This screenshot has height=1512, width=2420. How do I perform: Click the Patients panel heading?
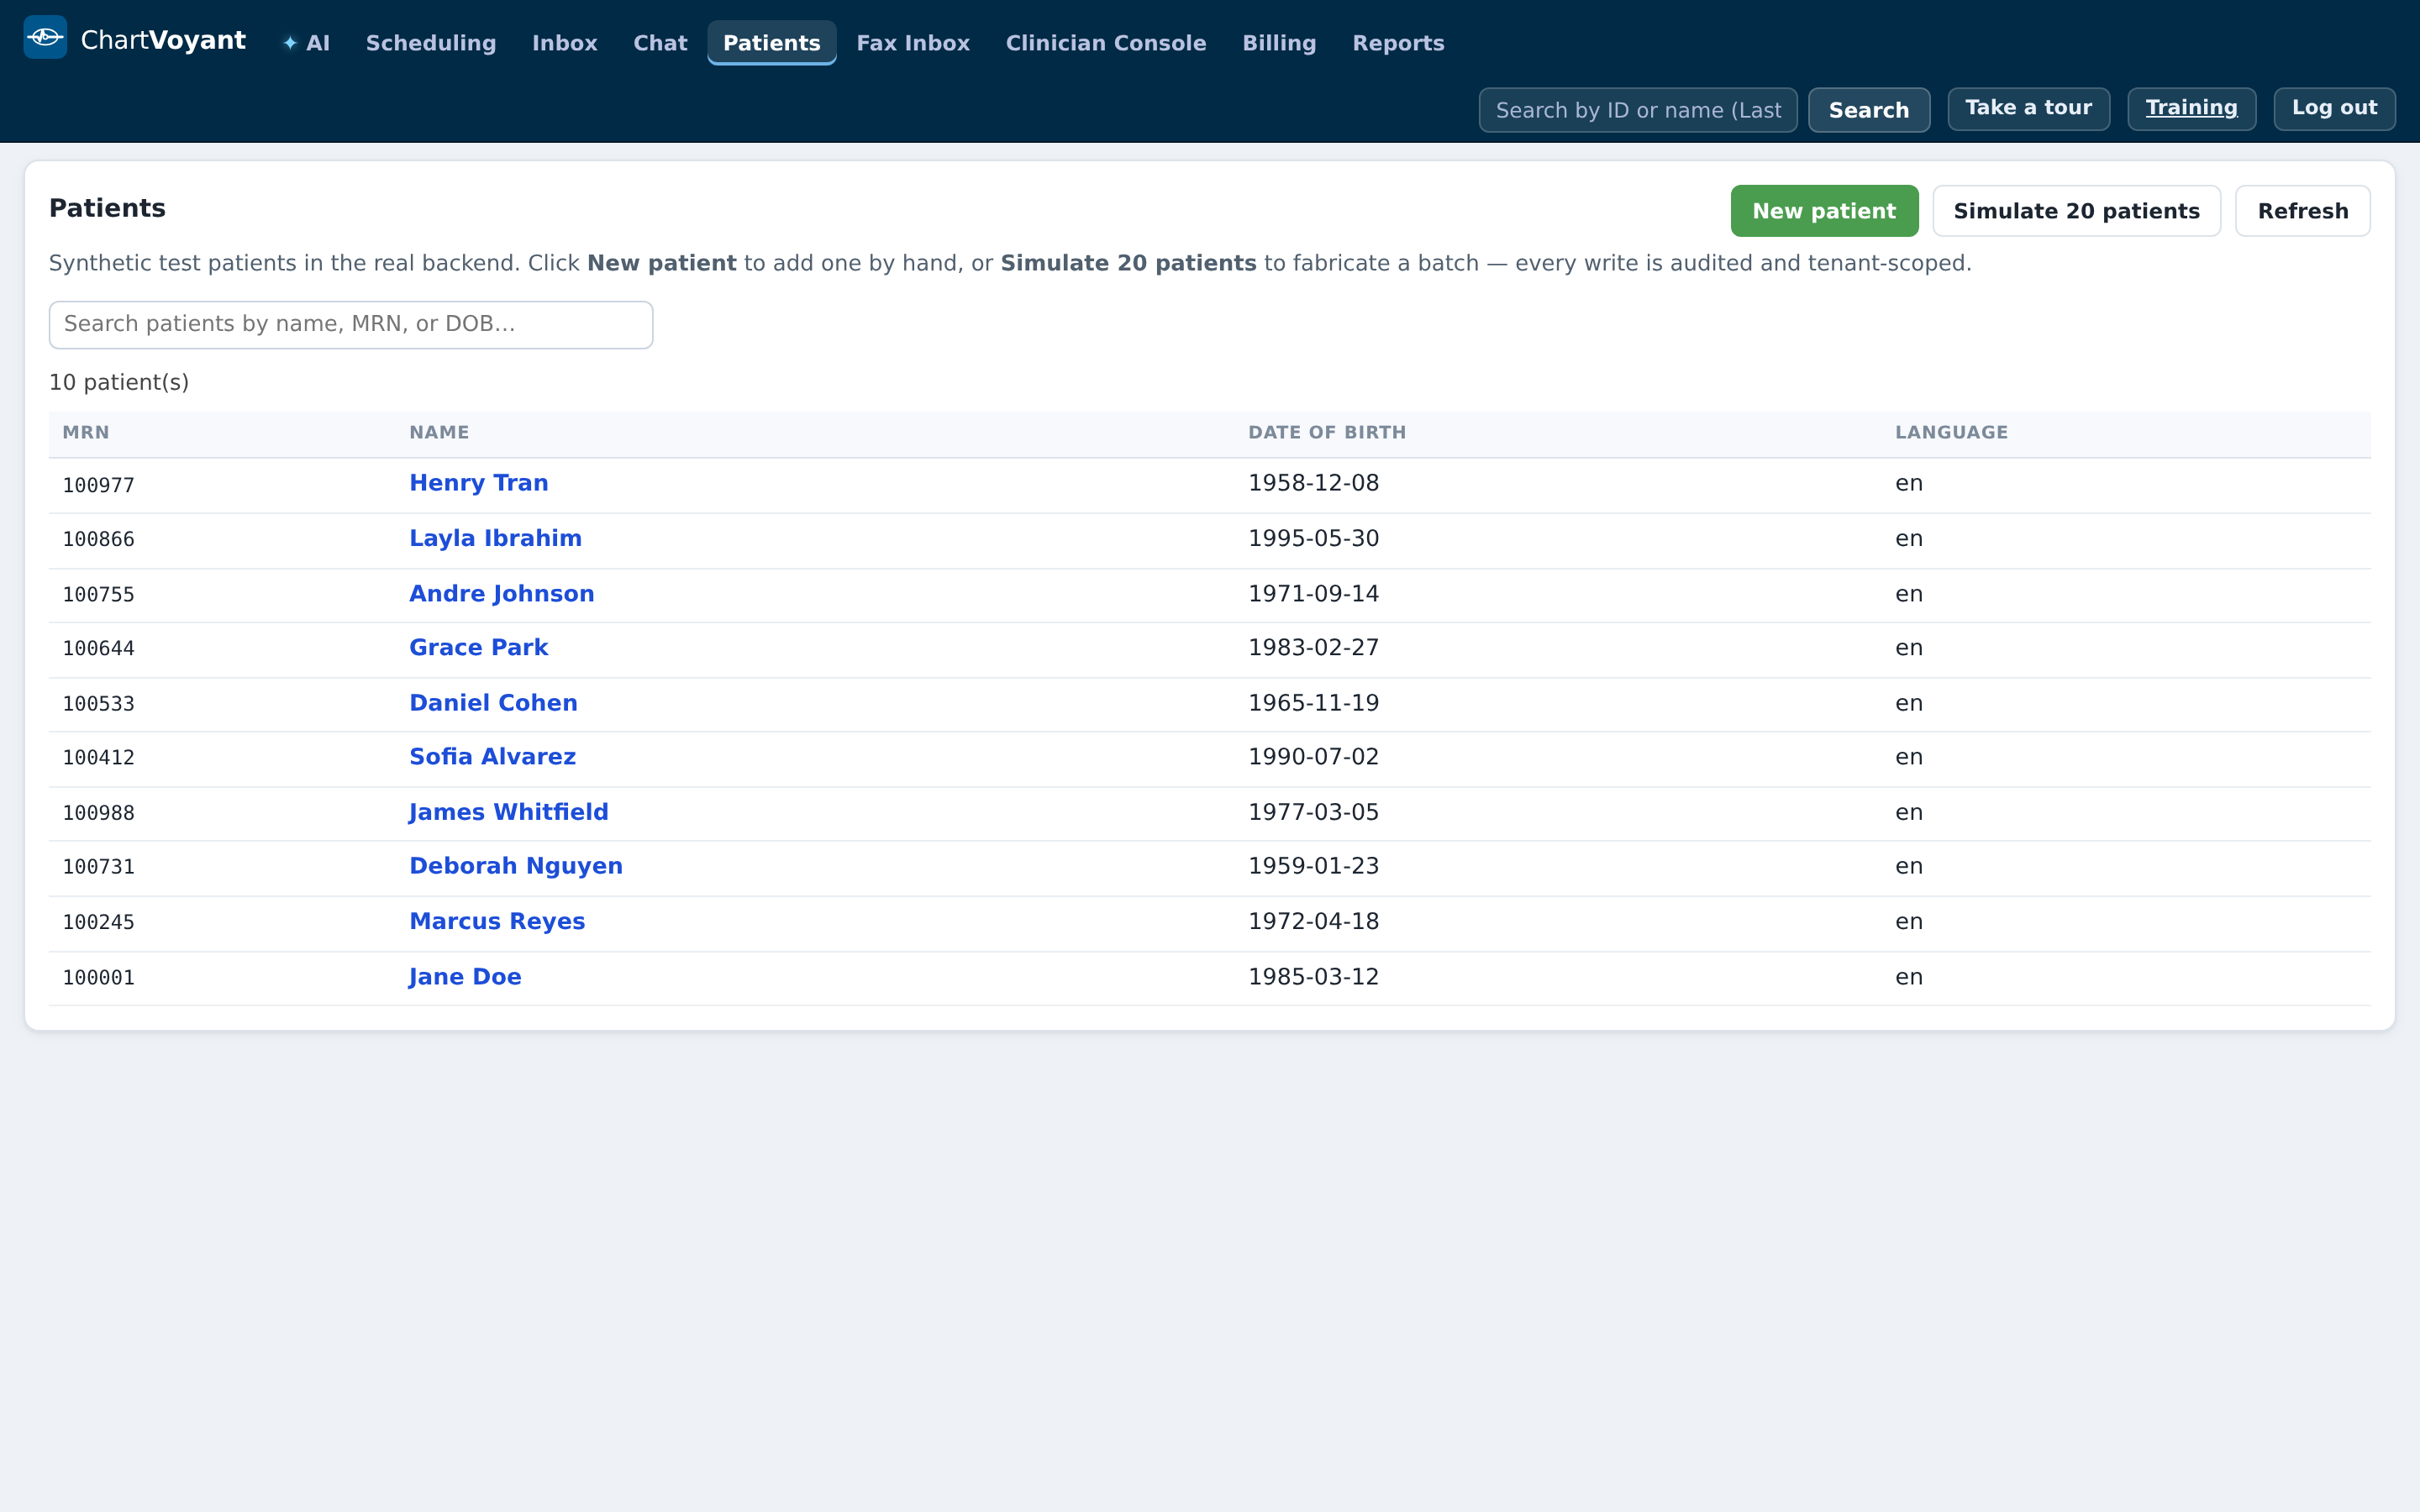click(x=107, y=208)
